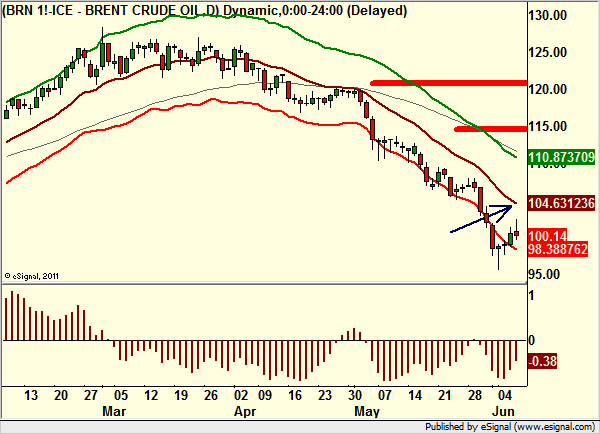This screenshot has height=434, width=600.
Task: Click the -0.38 indicator value label
Action: [542, 361]
